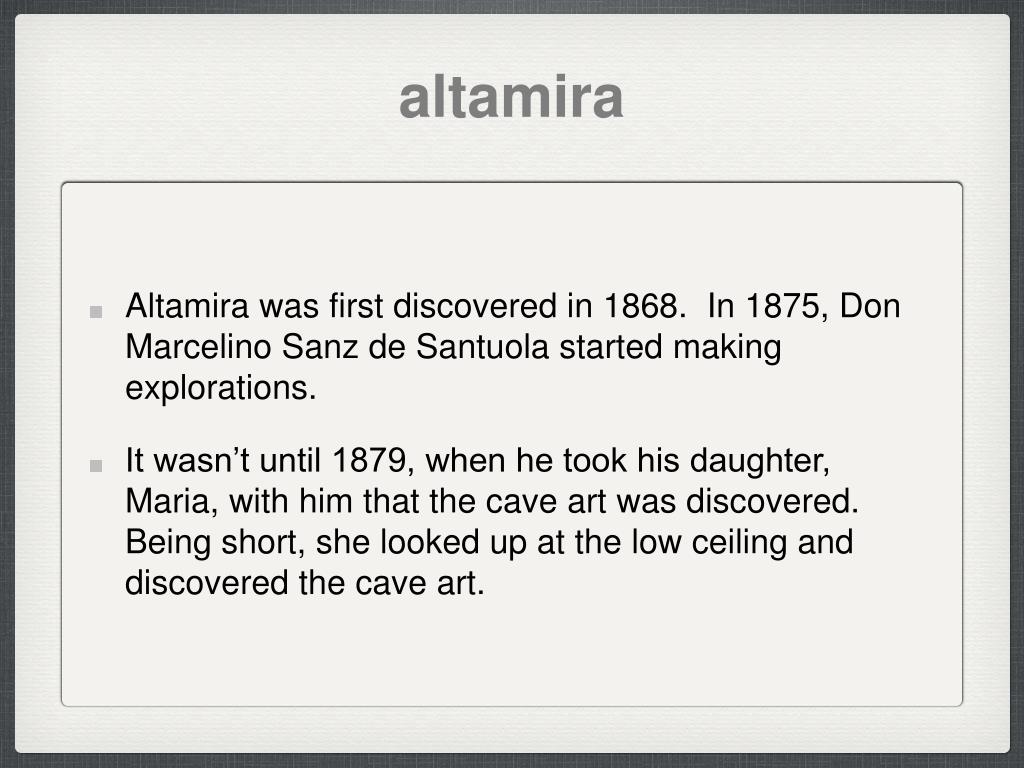Select the first gray square bullet marker
The height and width of the screenshot is (768, 1024).
point(96,312)
